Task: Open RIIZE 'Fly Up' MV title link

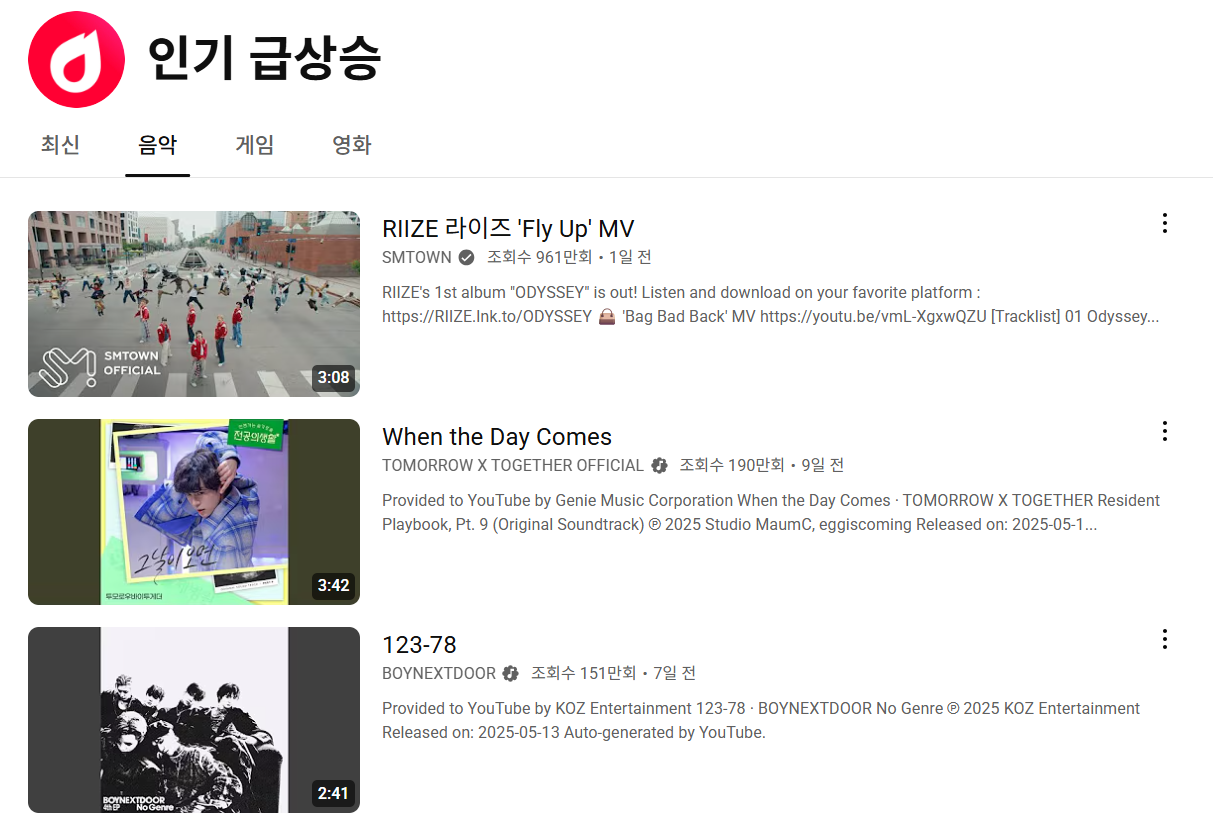Action: click(x=508, y=228)
